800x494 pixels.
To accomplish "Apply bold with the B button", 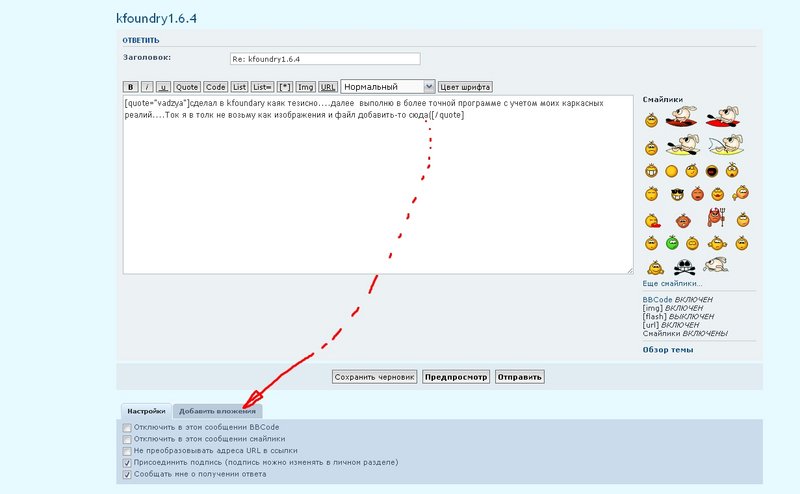I will click(x=130, y=87).
